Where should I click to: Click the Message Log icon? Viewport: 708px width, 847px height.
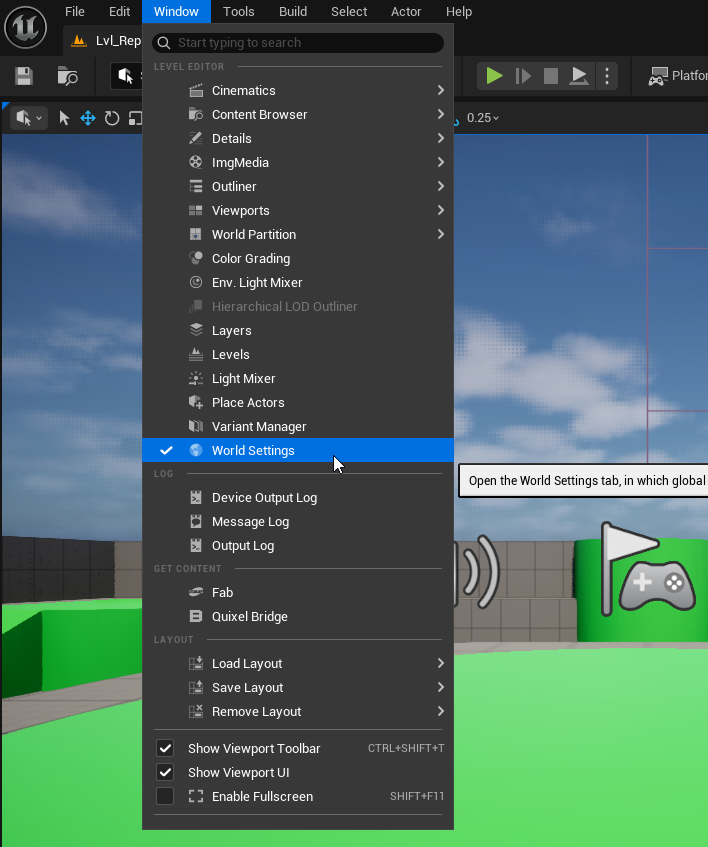(x=195, y=521)
